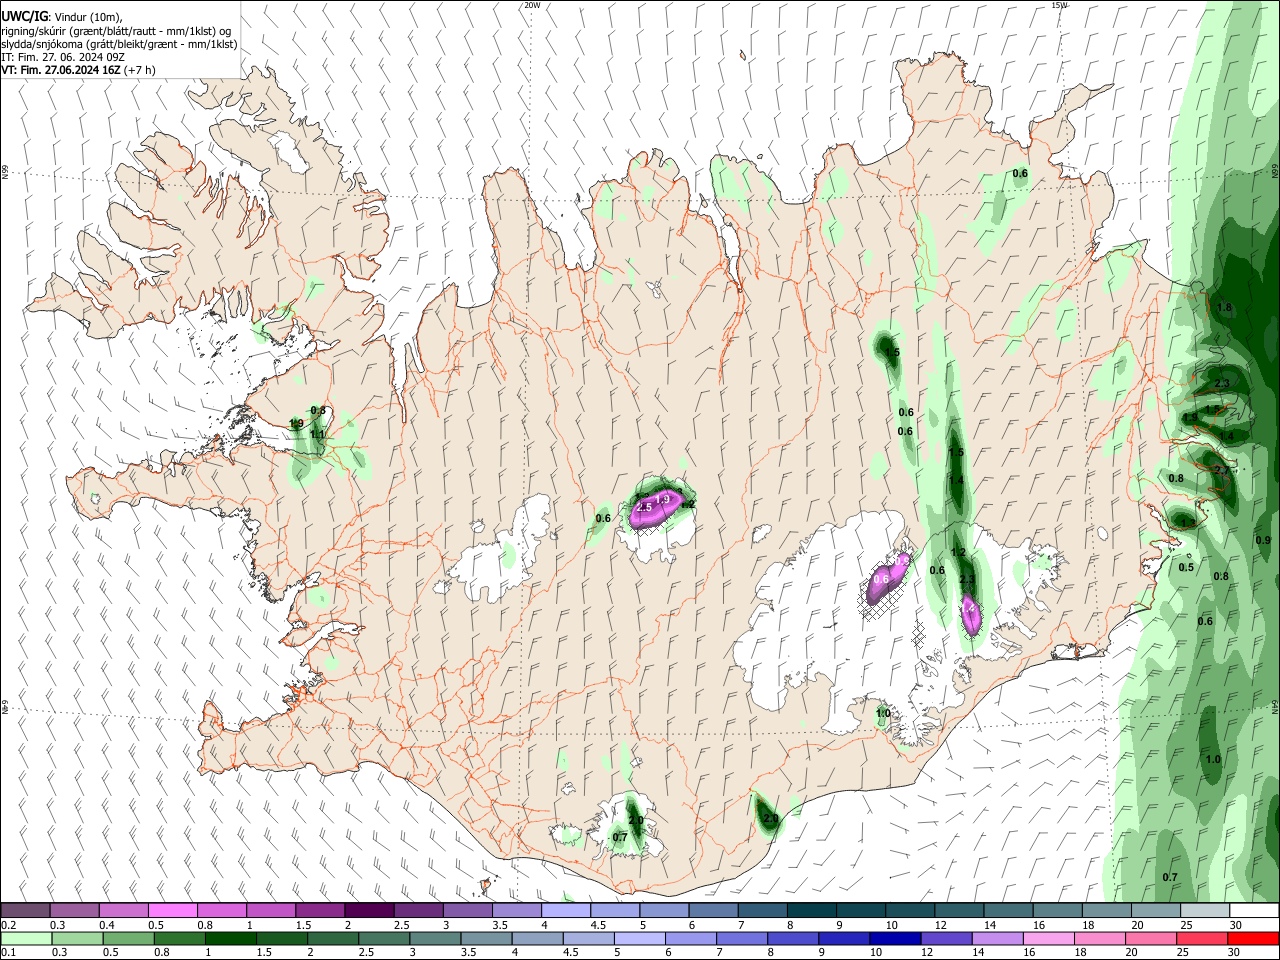This screenshot has height=960, width=1280.
Task: Select the 'VT: Fim. 27.06.2024 16Z (+7 h)' line
Action: (77, 70)
